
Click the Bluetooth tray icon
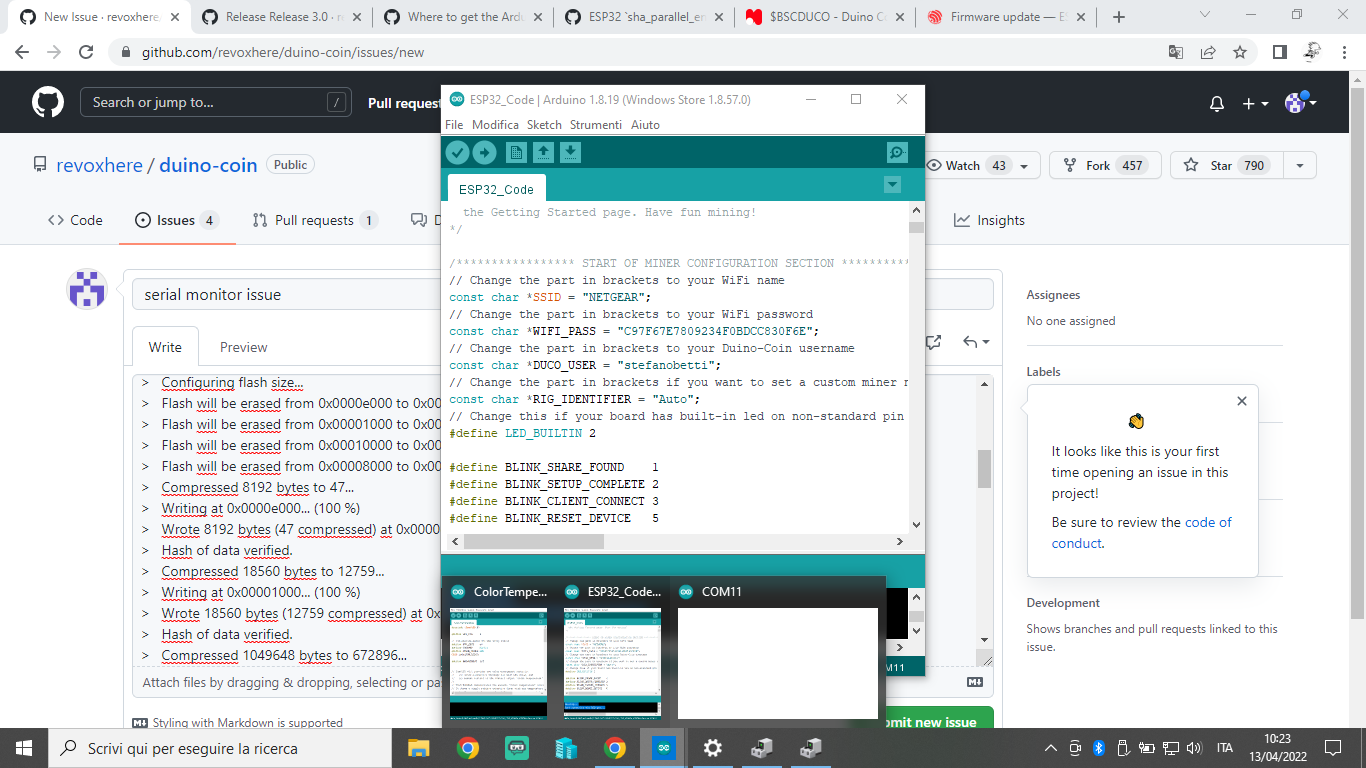[x=1098, y=748]
